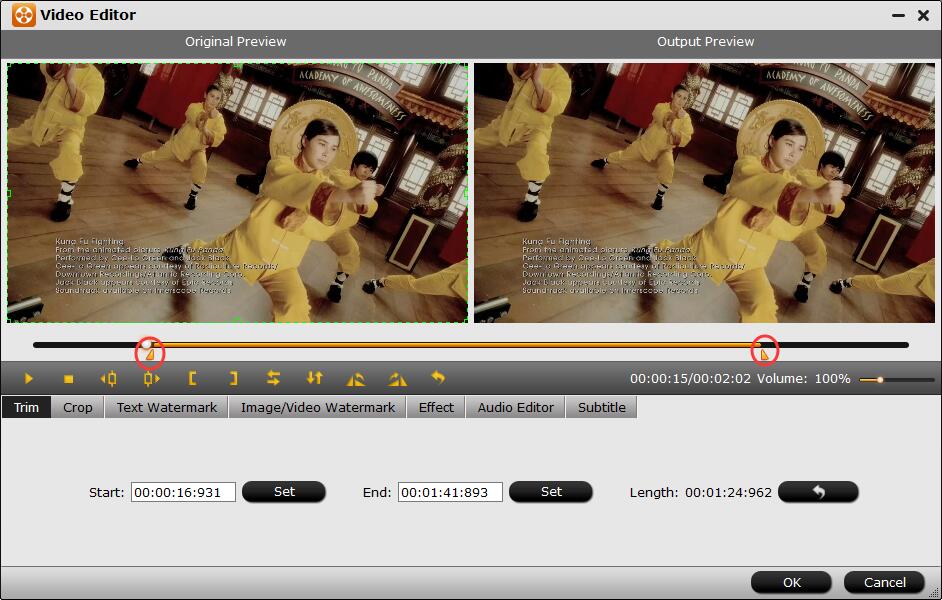Flip the video horizontally

coord(273,379)
